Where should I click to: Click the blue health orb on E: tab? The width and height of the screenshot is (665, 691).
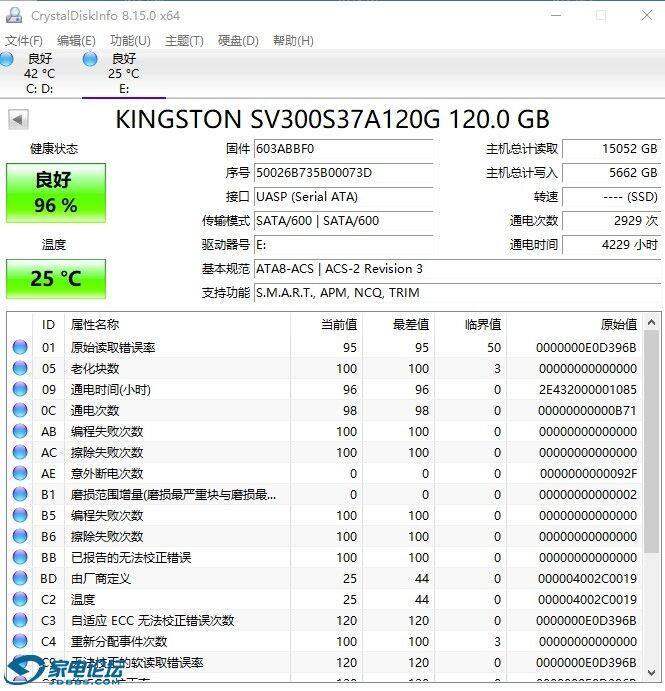pos(90,59)
